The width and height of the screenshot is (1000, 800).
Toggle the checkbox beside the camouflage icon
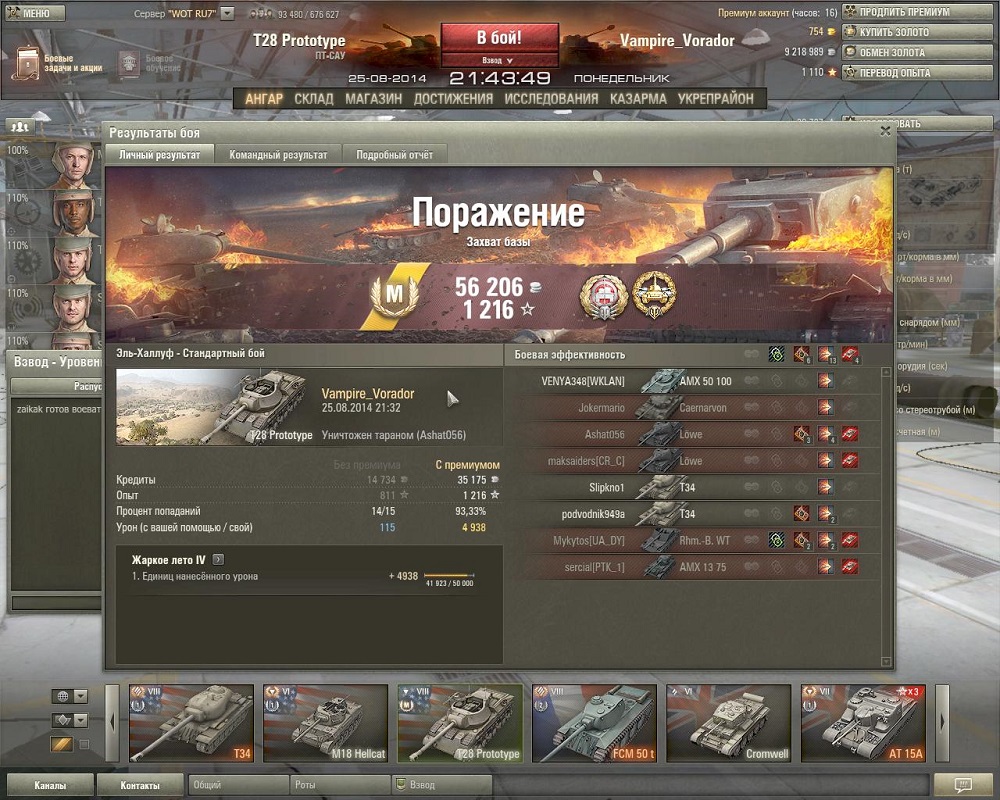[x=84, y=744]
